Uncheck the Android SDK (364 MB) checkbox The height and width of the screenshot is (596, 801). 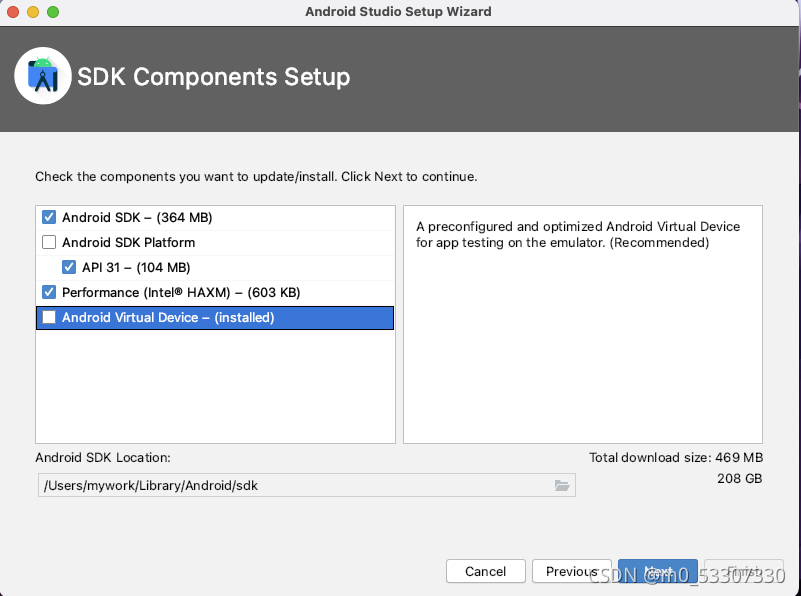coord(49,217)
